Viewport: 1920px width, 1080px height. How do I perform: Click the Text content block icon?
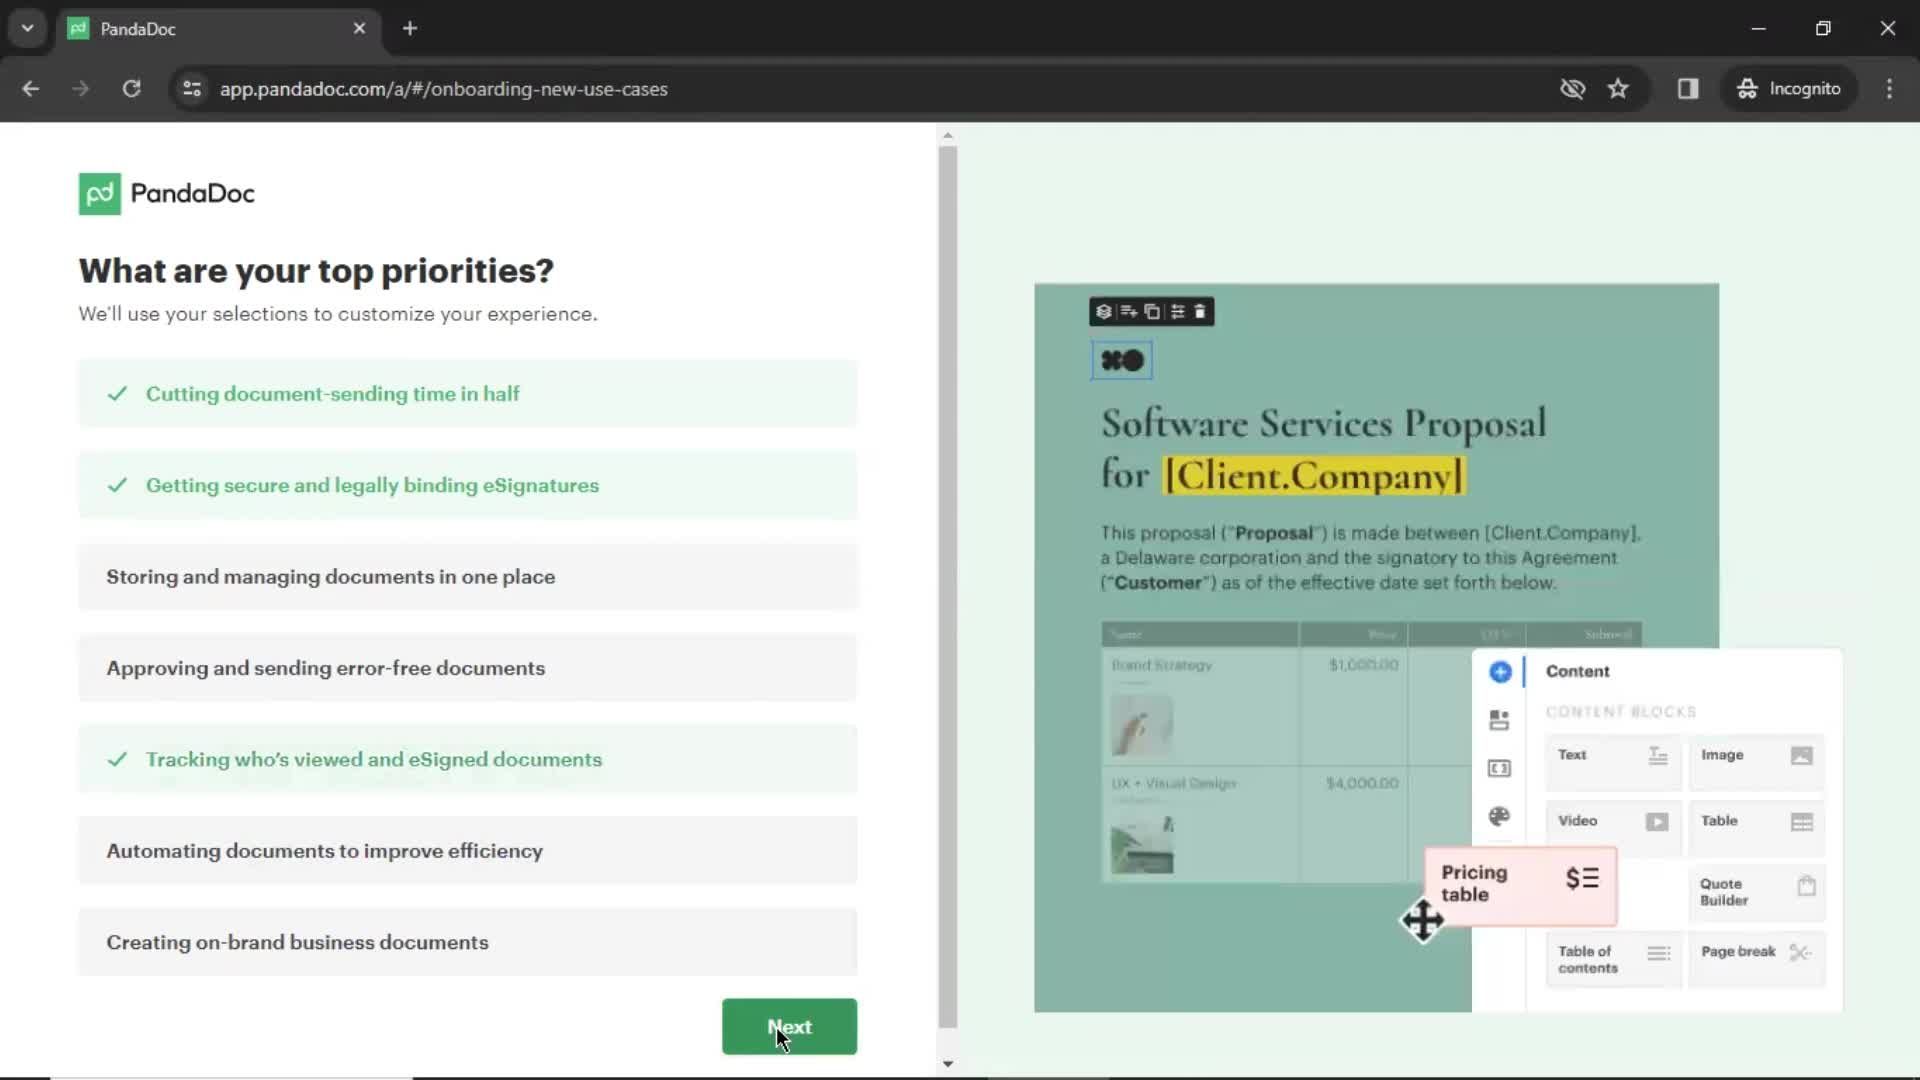pos(1658,754)
